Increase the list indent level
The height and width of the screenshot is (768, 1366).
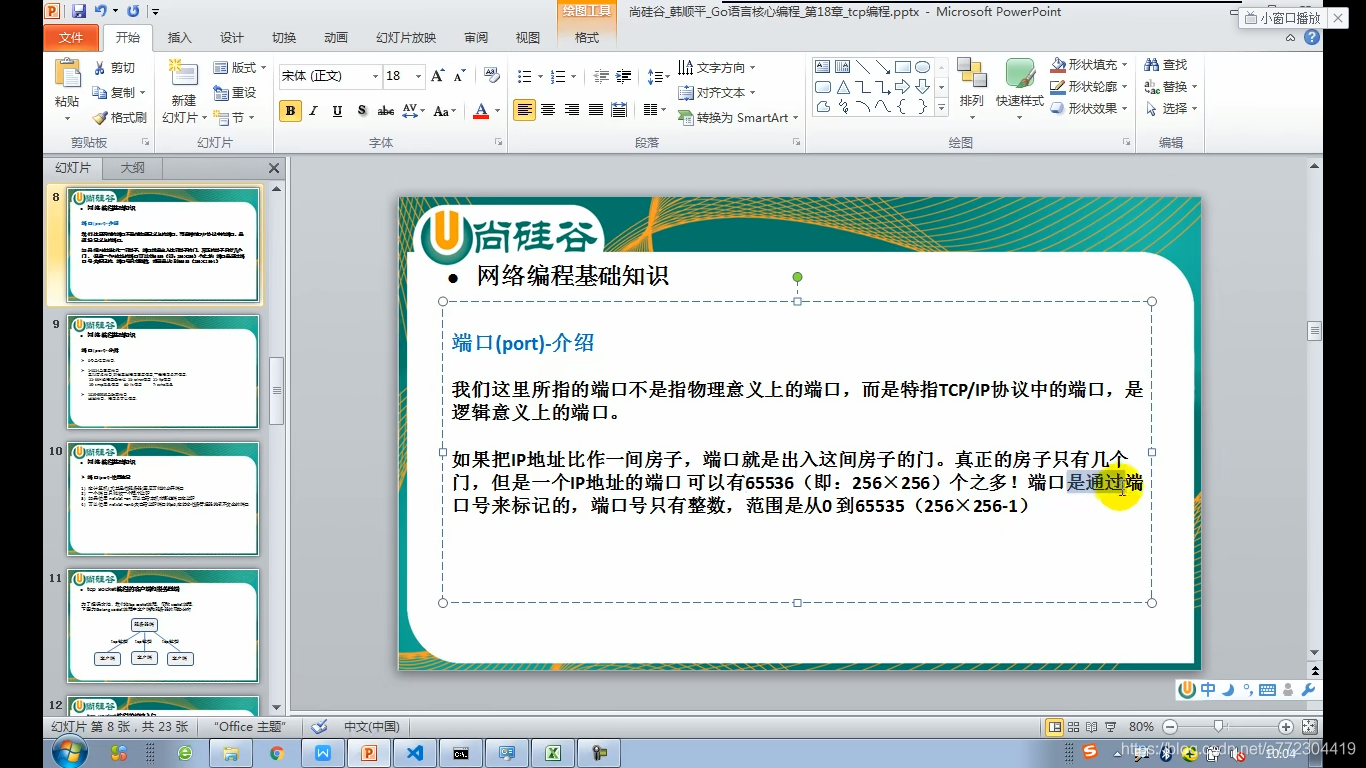623,76
